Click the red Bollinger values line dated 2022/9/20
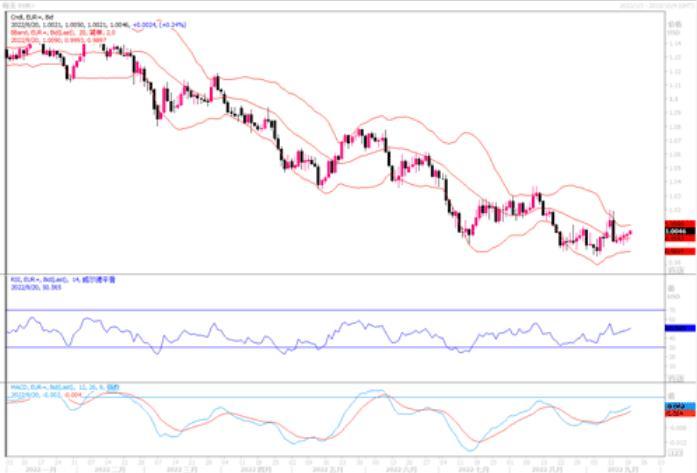Viewport: 697px width, 473px height. point(58,40)
